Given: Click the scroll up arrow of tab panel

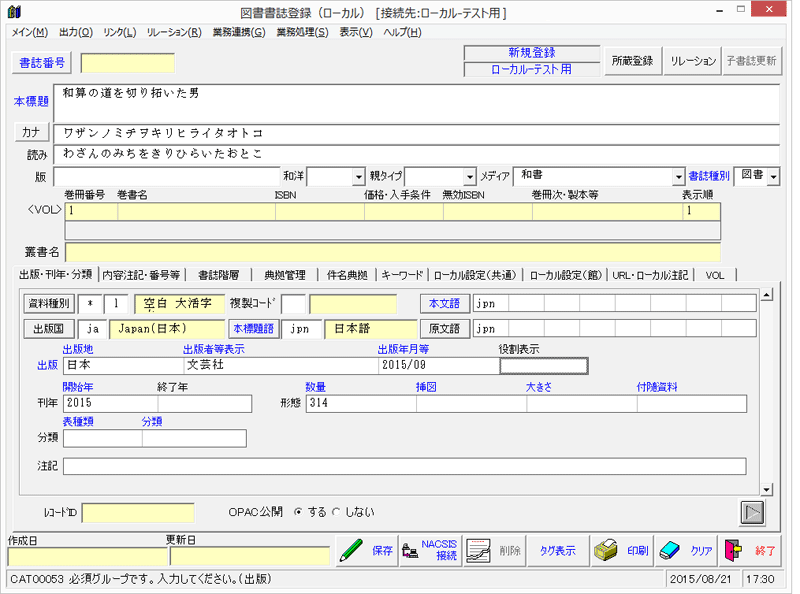Looking at the screenshot, I should point(766,295).
